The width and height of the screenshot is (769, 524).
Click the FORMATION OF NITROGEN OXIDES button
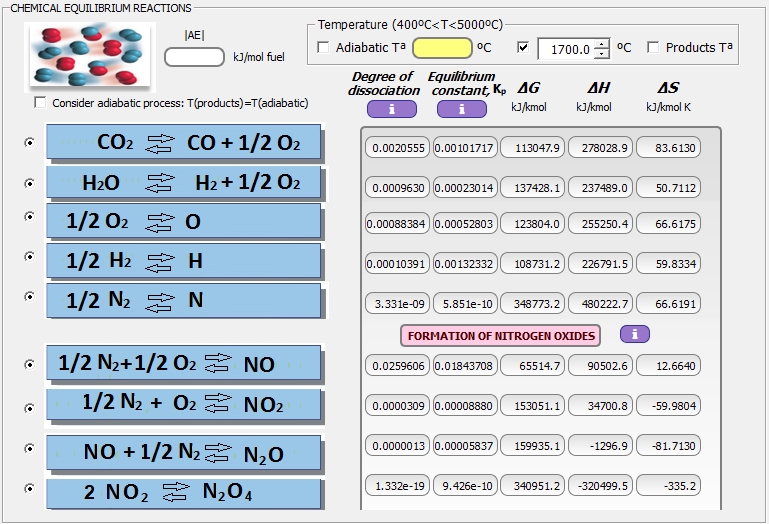coord(501,335)
